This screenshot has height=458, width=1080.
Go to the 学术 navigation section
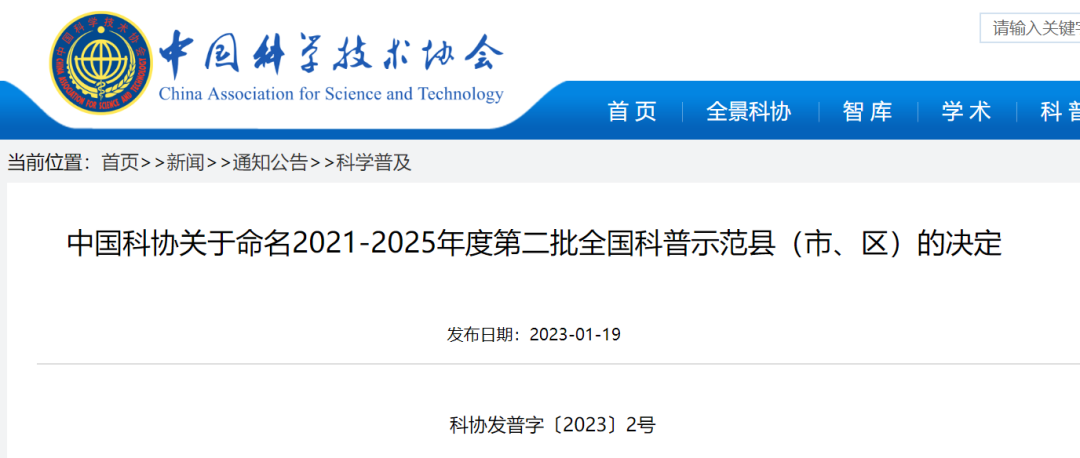coord(966,112)
